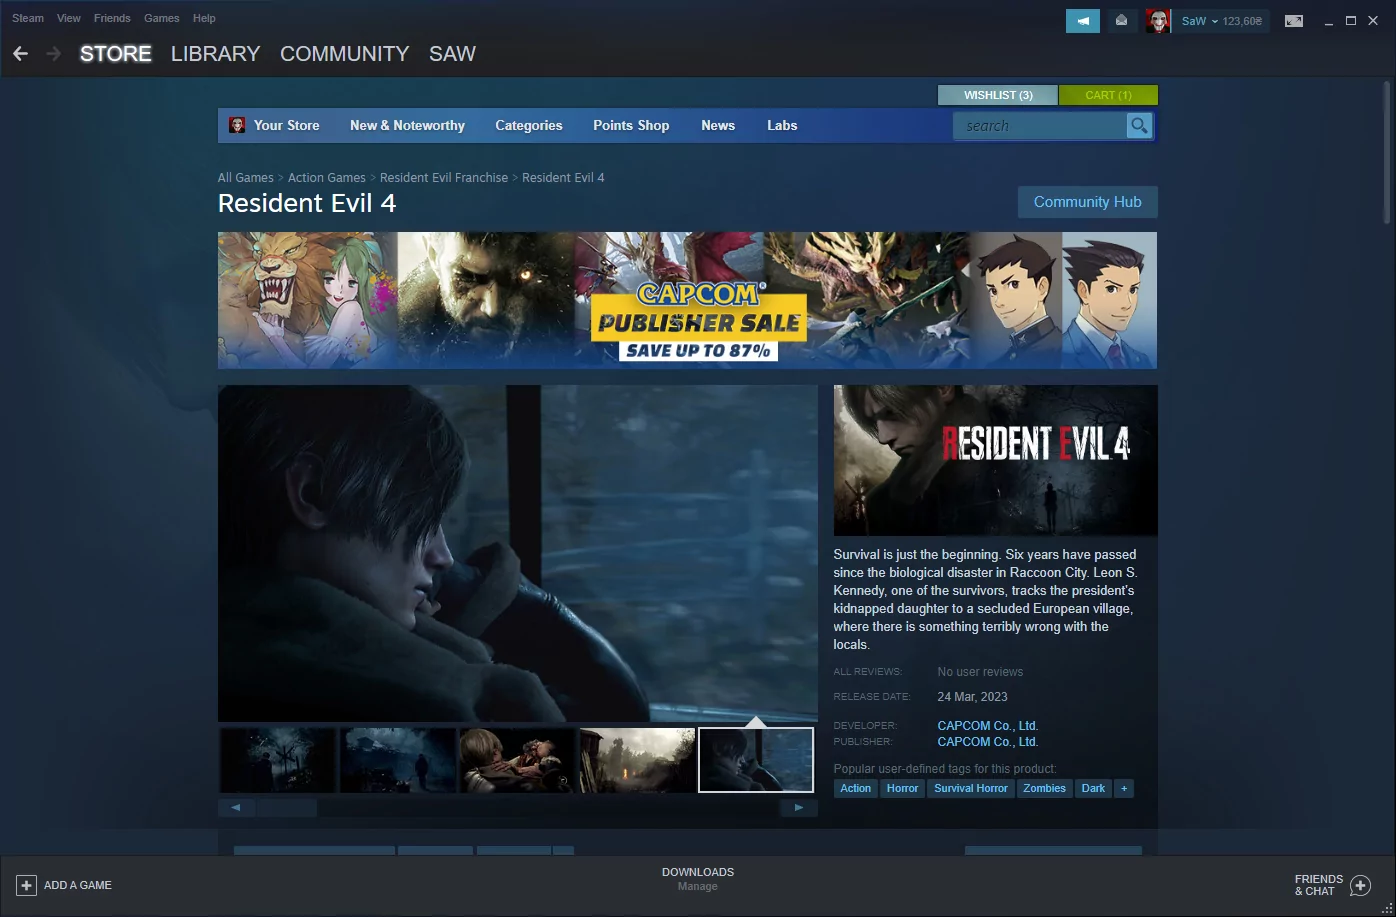
Task: Open the Capcom Publisher Sale banner
Action: point(687,300)
